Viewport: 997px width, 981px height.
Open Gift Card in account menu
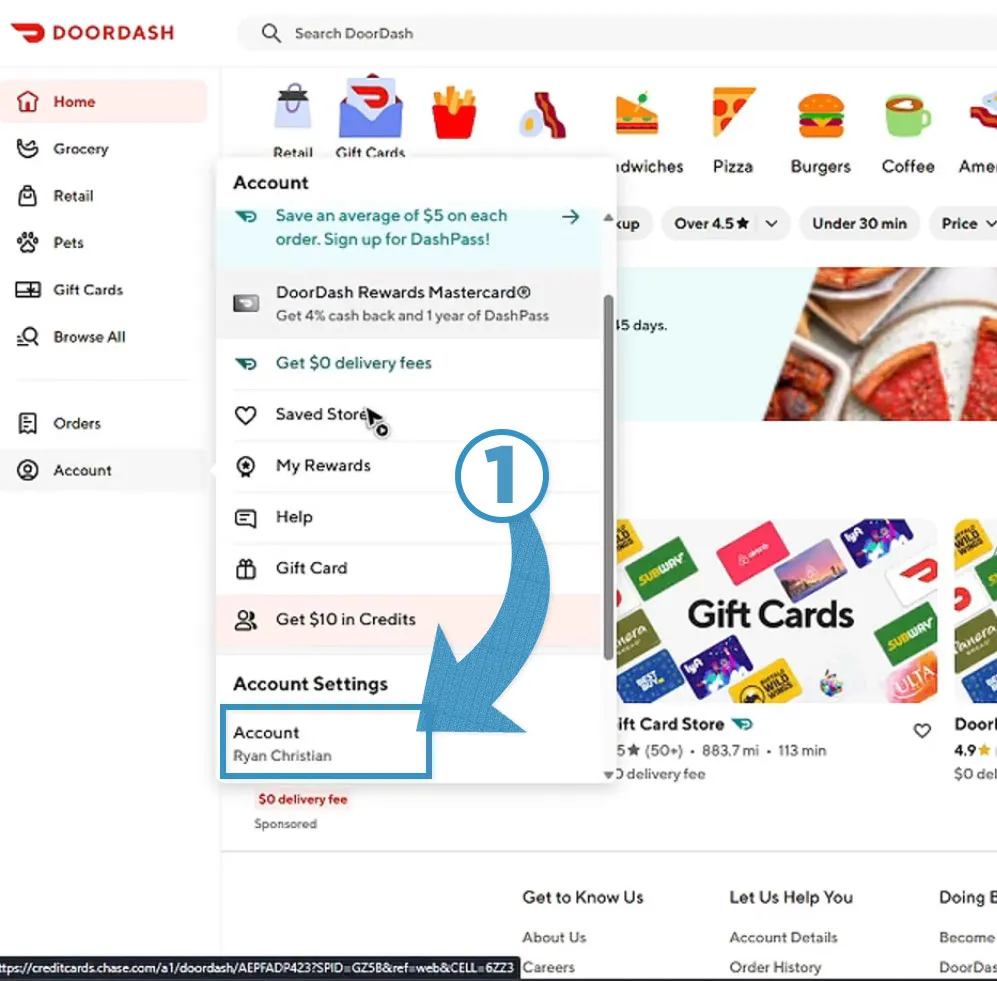tap(408, 568)
